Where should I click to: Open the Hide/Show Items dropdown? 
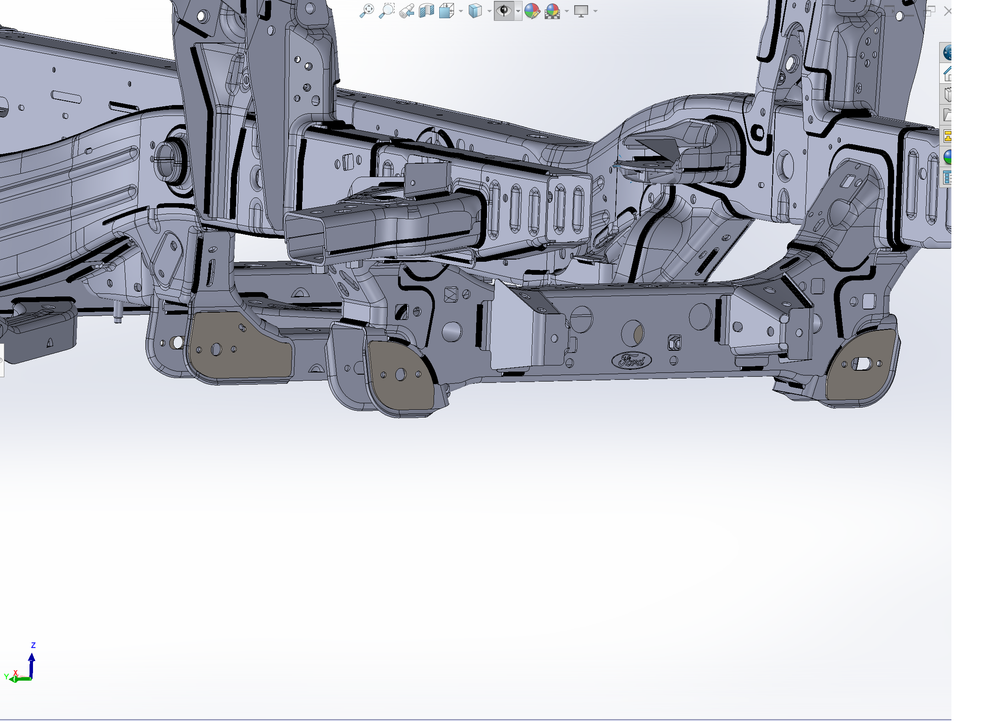tap(517, 11)
